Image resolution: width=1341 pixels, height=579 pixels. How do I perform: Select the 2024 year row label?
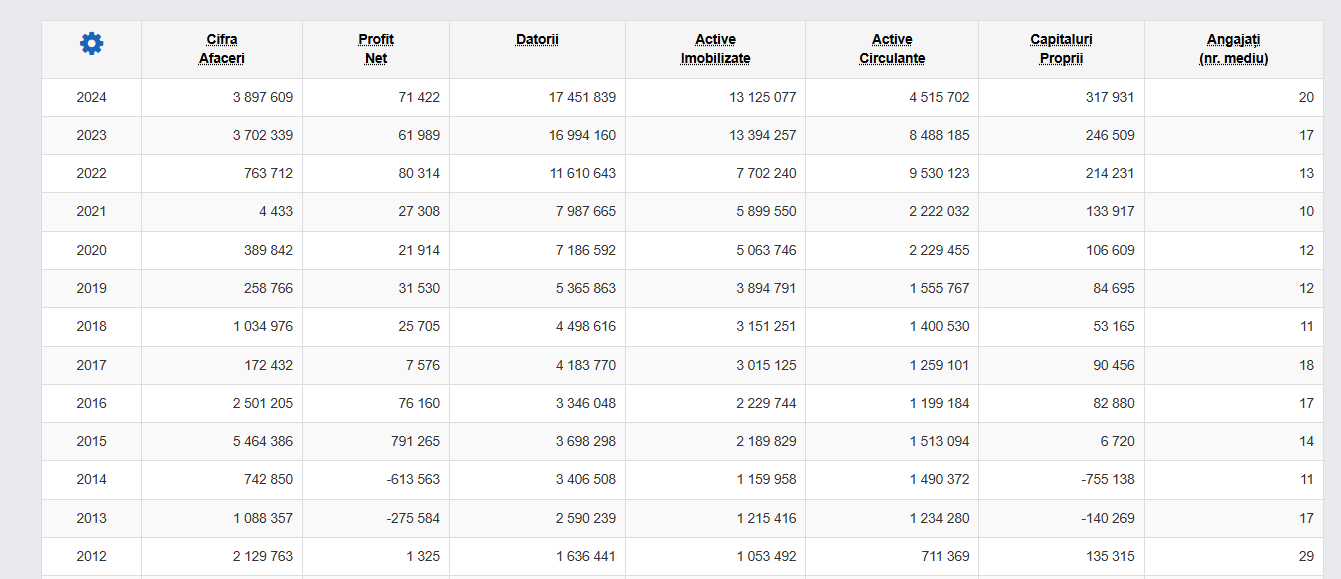(91, 97)
